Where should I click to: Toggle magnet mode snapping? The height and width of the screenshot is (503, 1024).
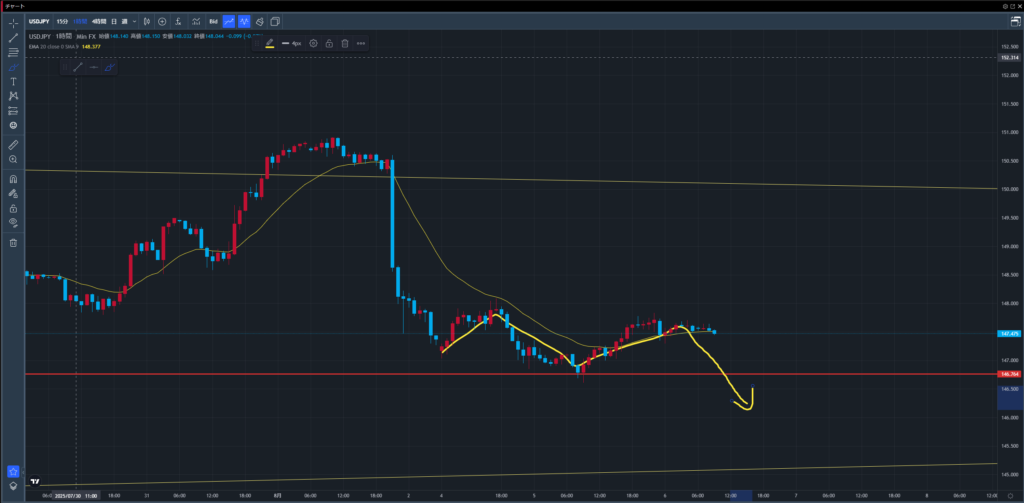pyautogui.click(x=13, y=179)
